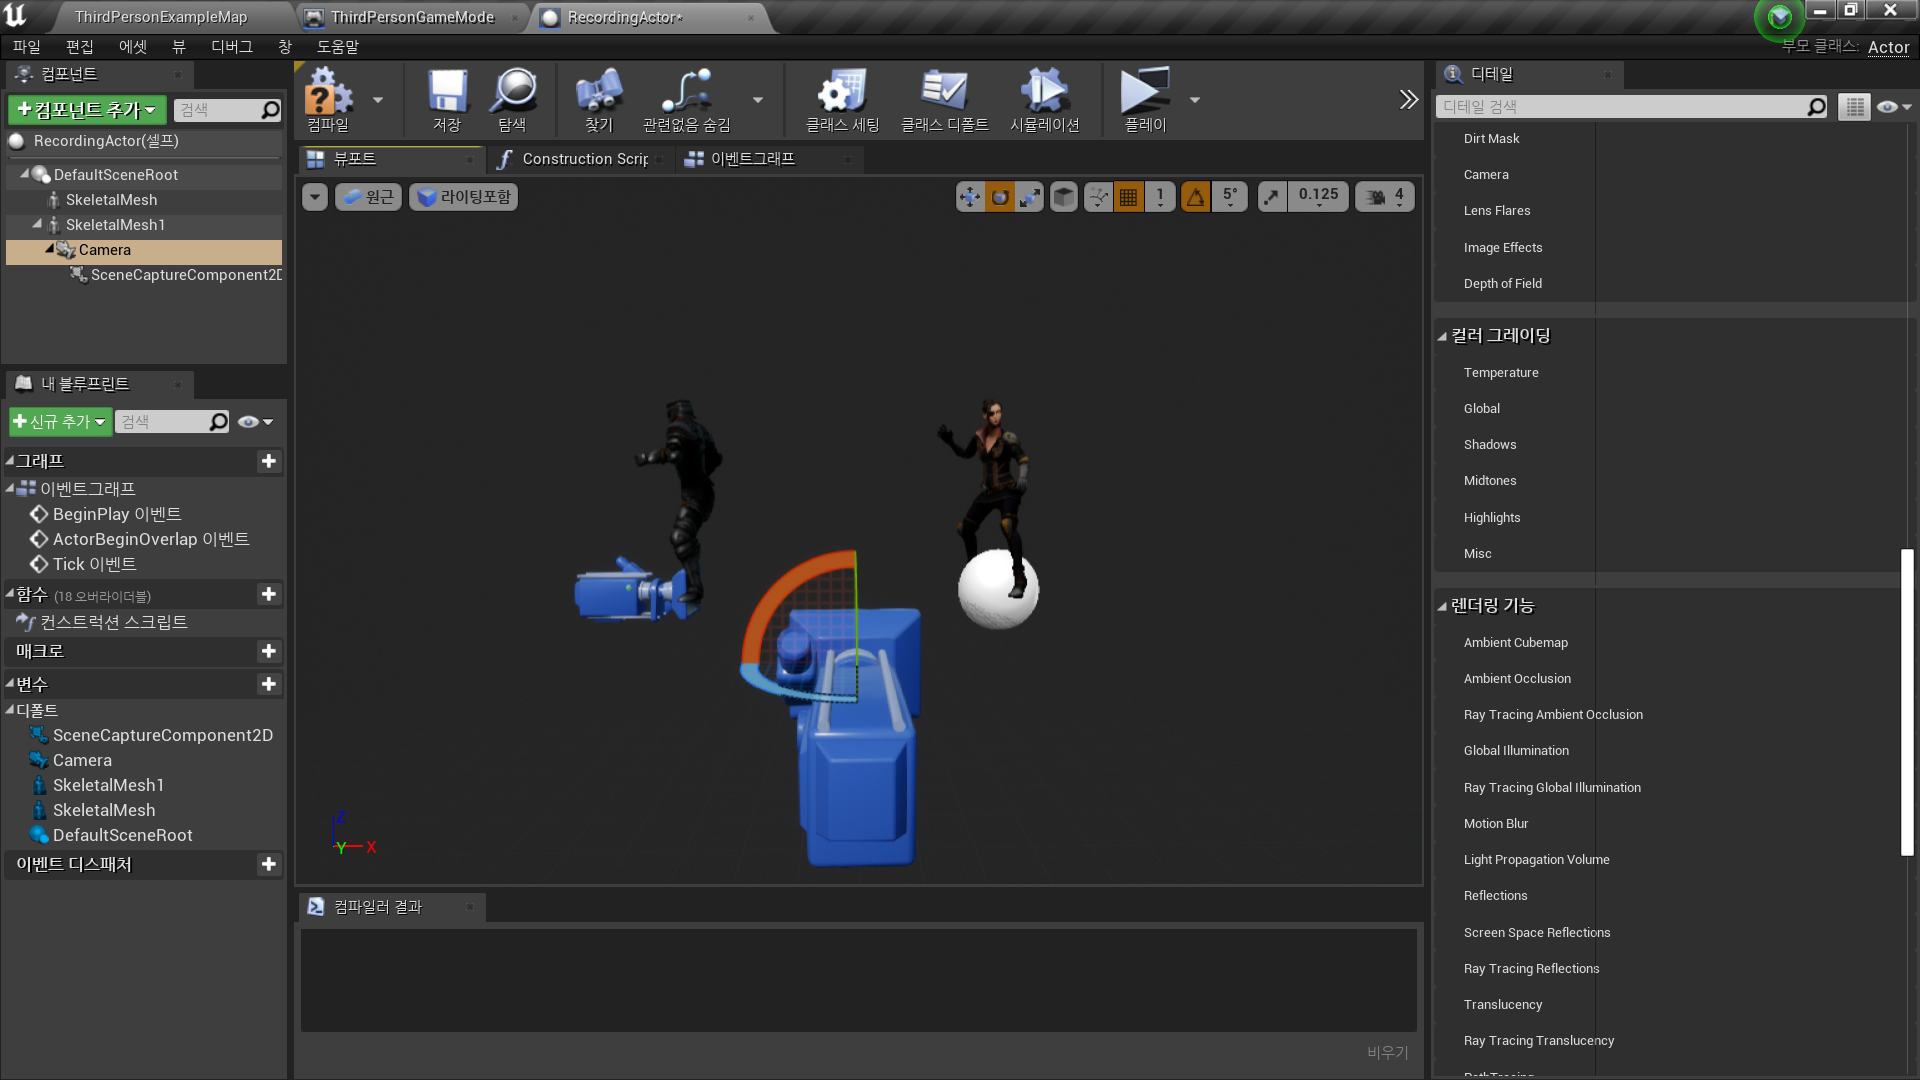Click the Lit (라이팅포함) view mode button
This screenshot has height=1080, width=1920.
[464, 197]
